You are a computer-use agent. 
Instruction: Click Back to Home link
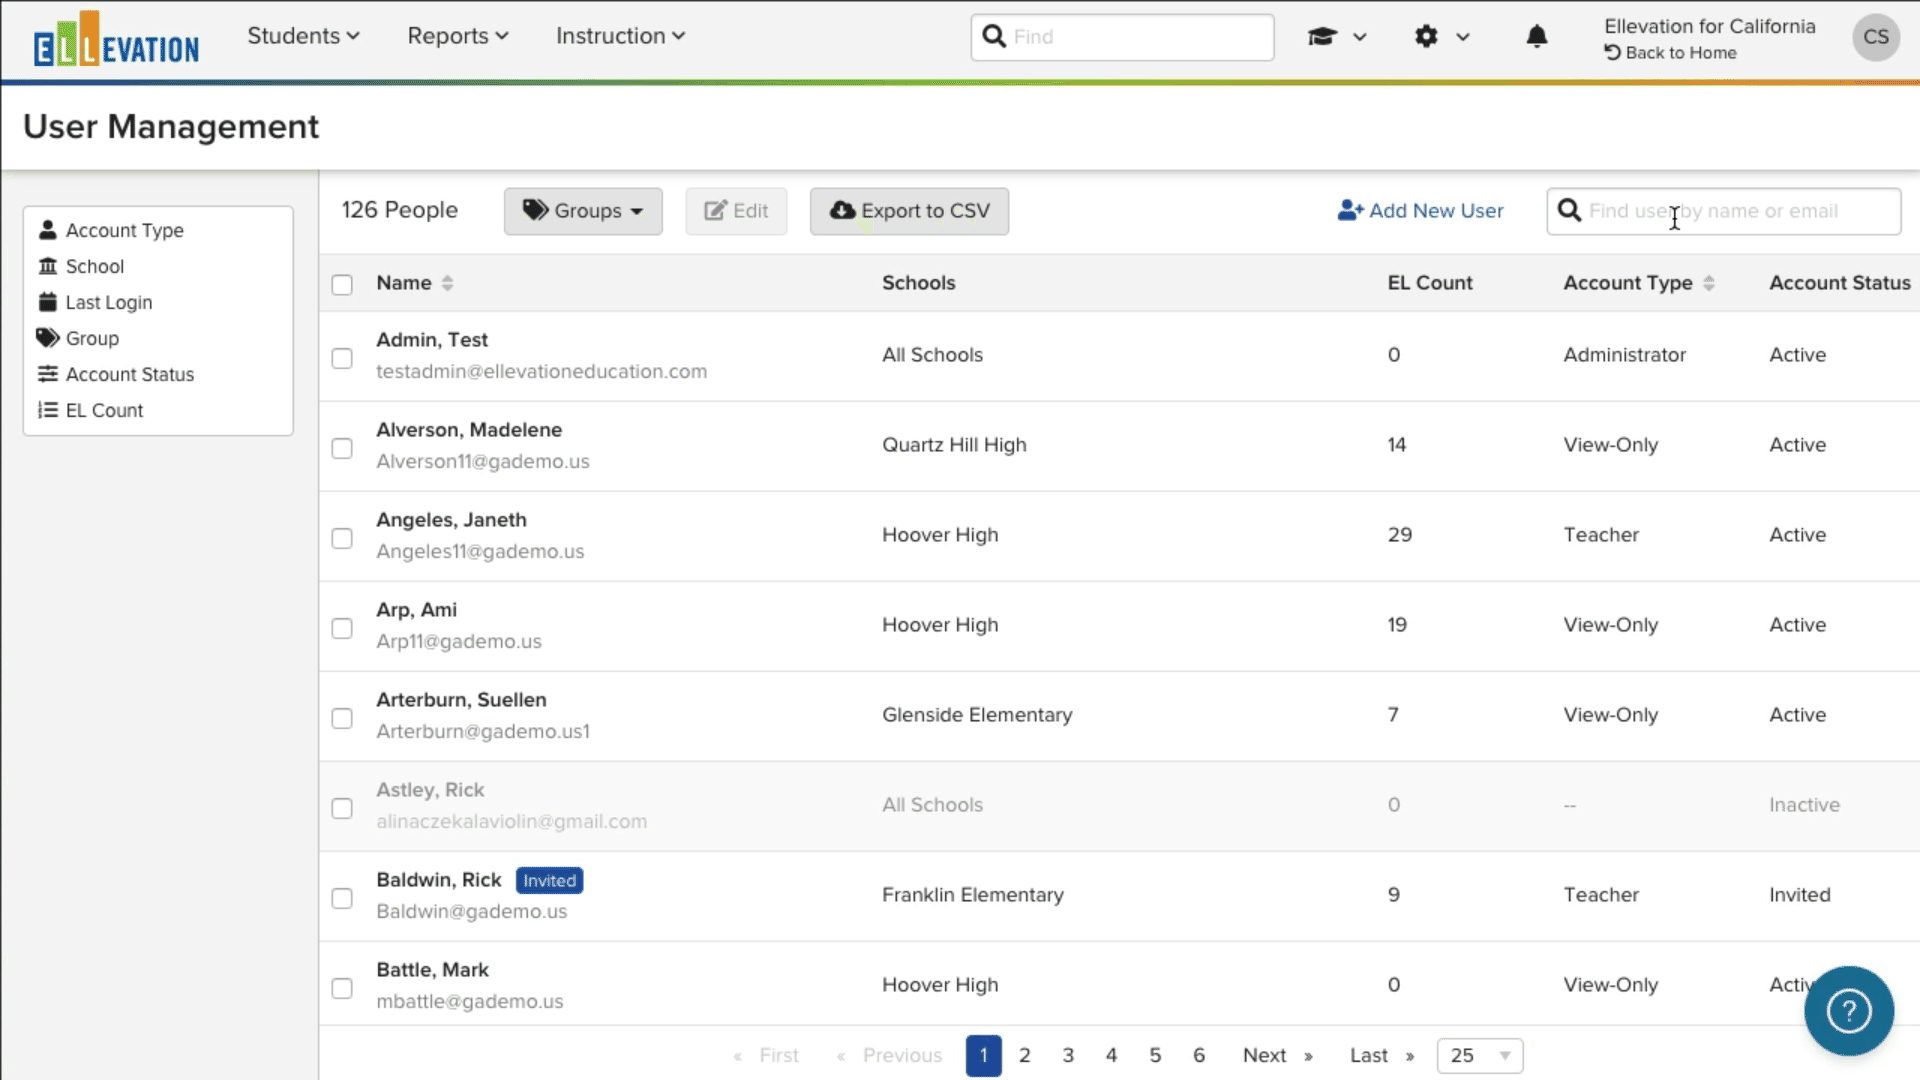coord(1670,53)
